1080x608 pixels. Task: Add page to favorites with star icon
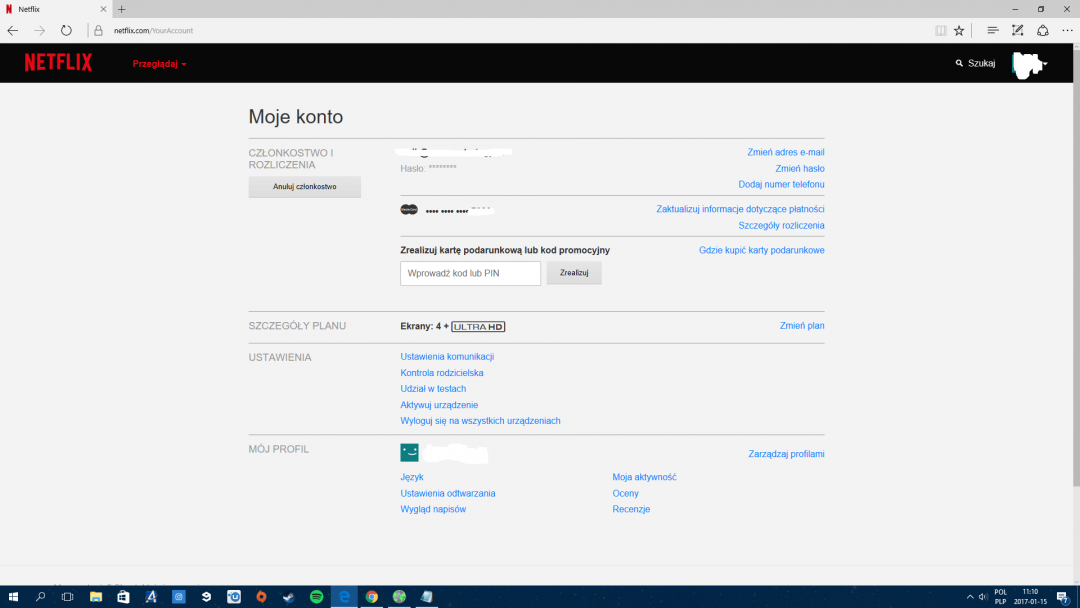(959, 31)
